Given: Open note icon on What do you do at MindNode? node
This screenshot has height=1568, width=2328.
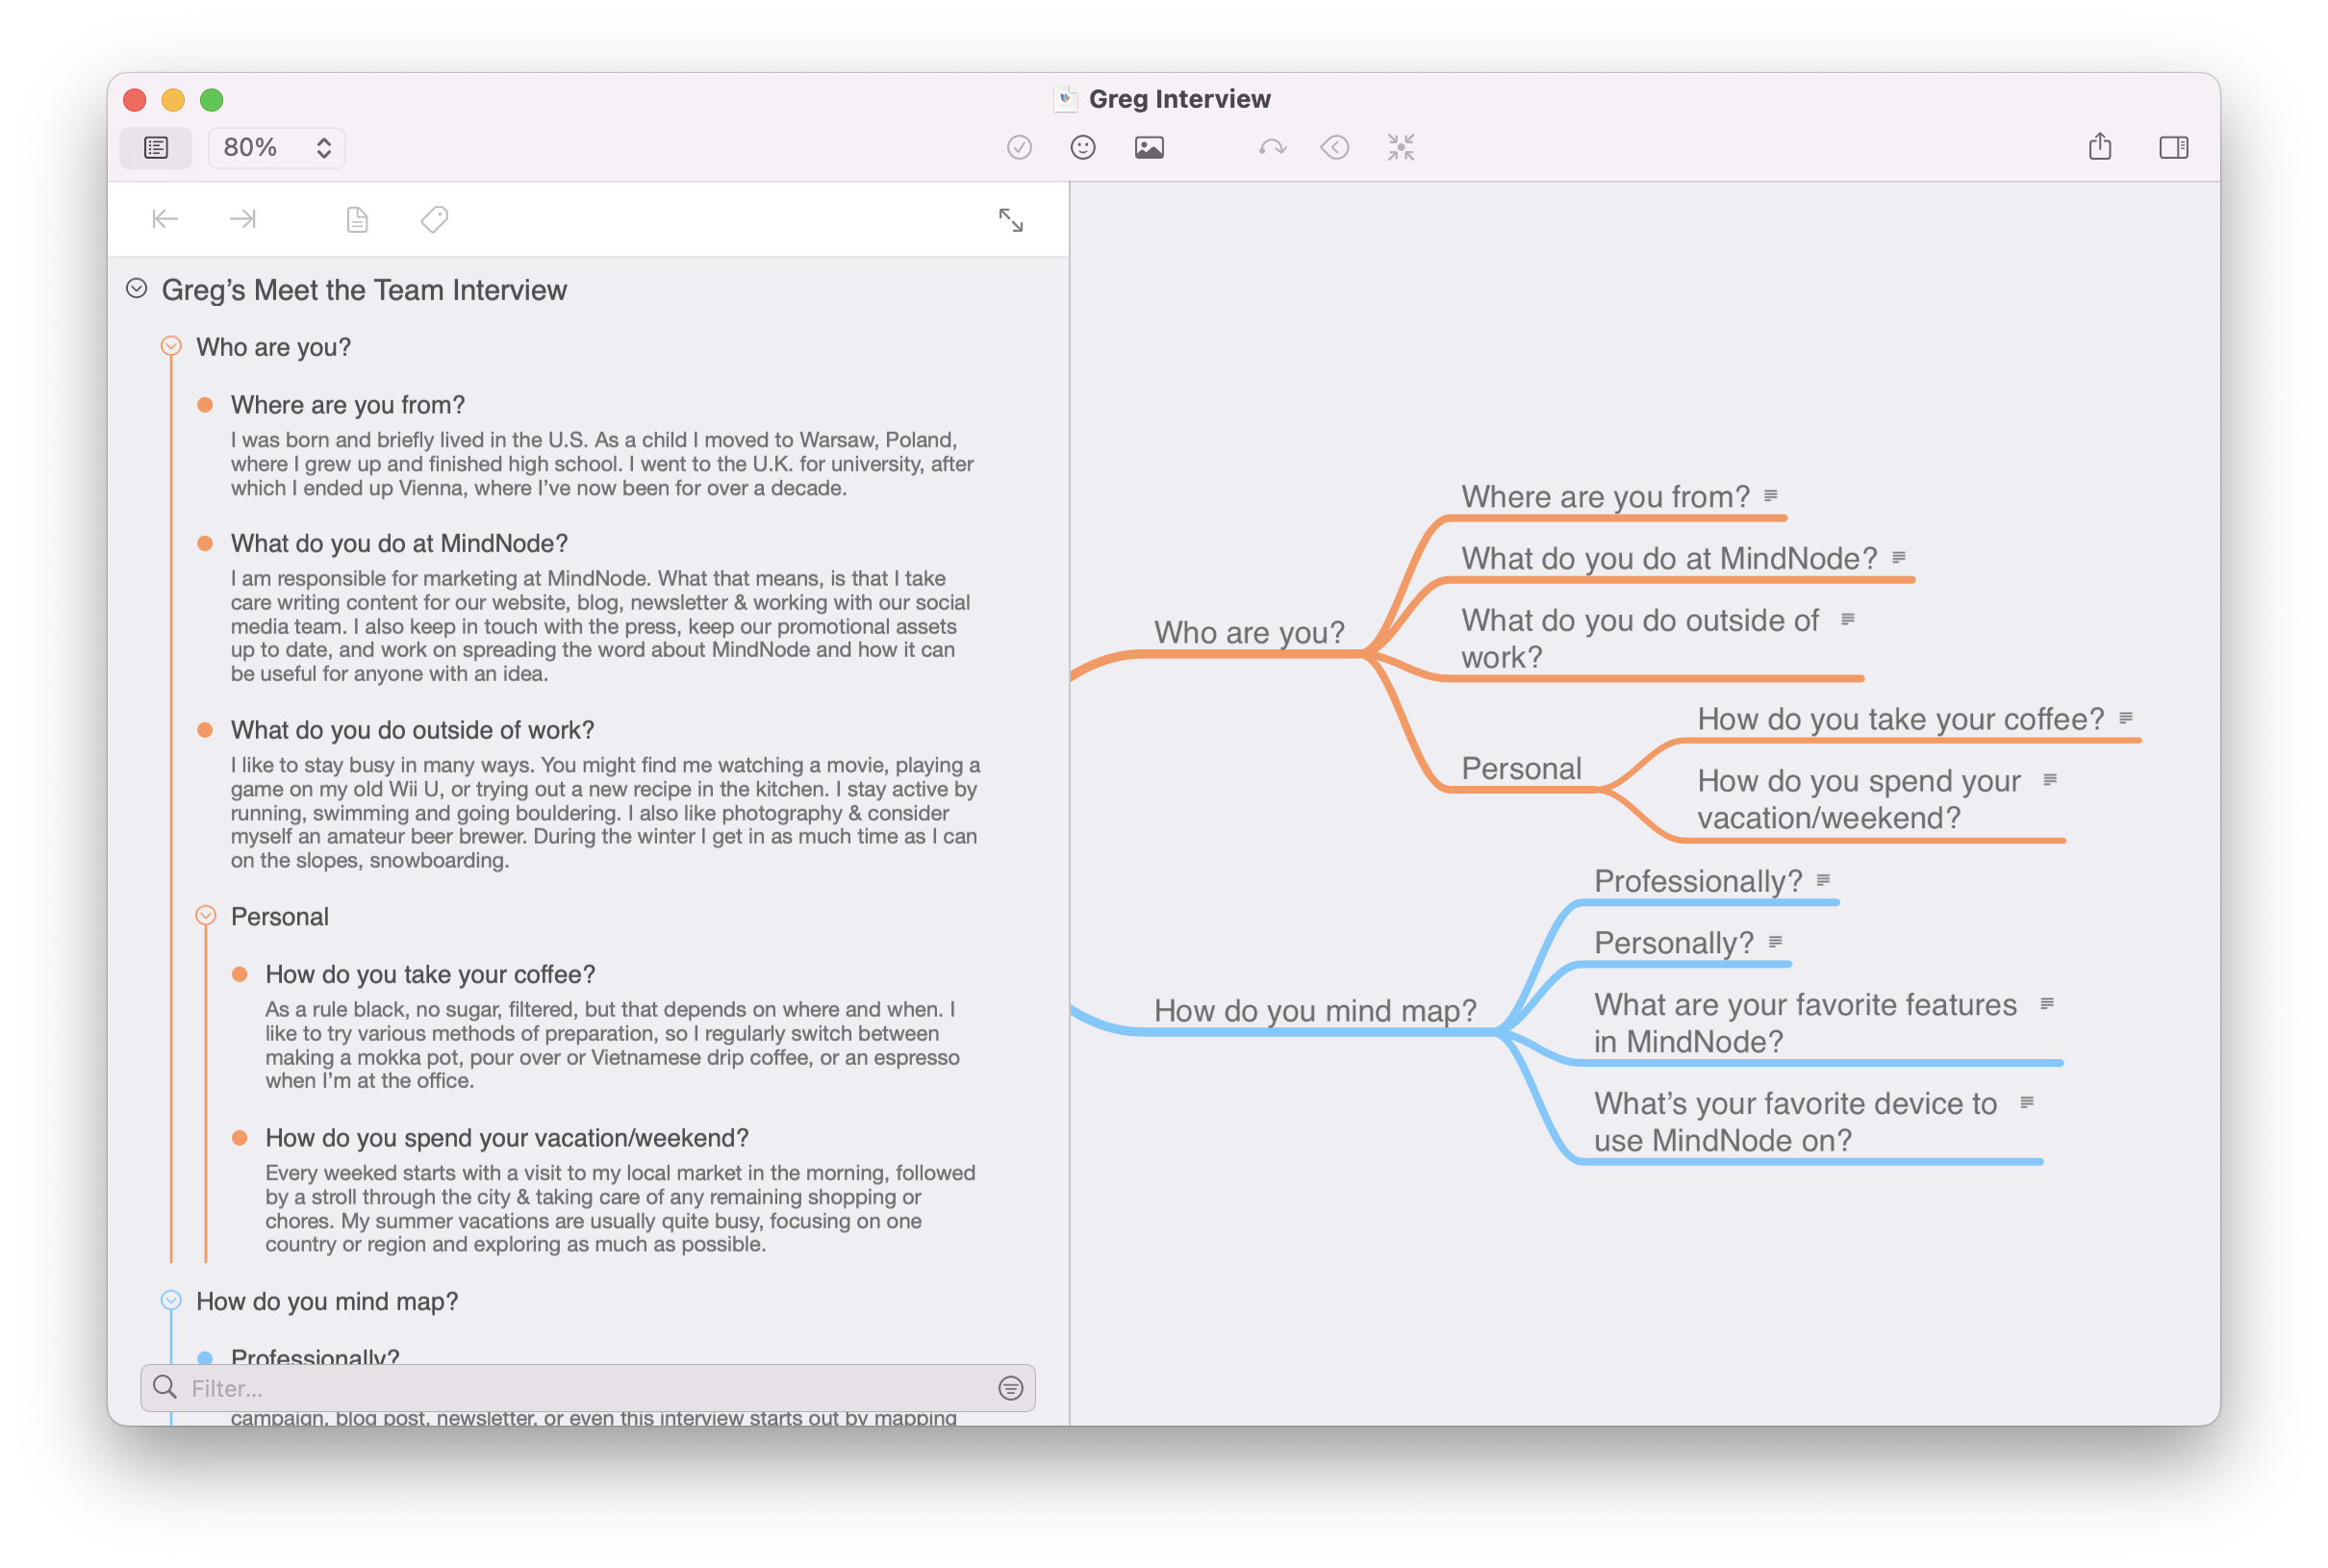Looking at the screenshot, I should click(1899, 557).
